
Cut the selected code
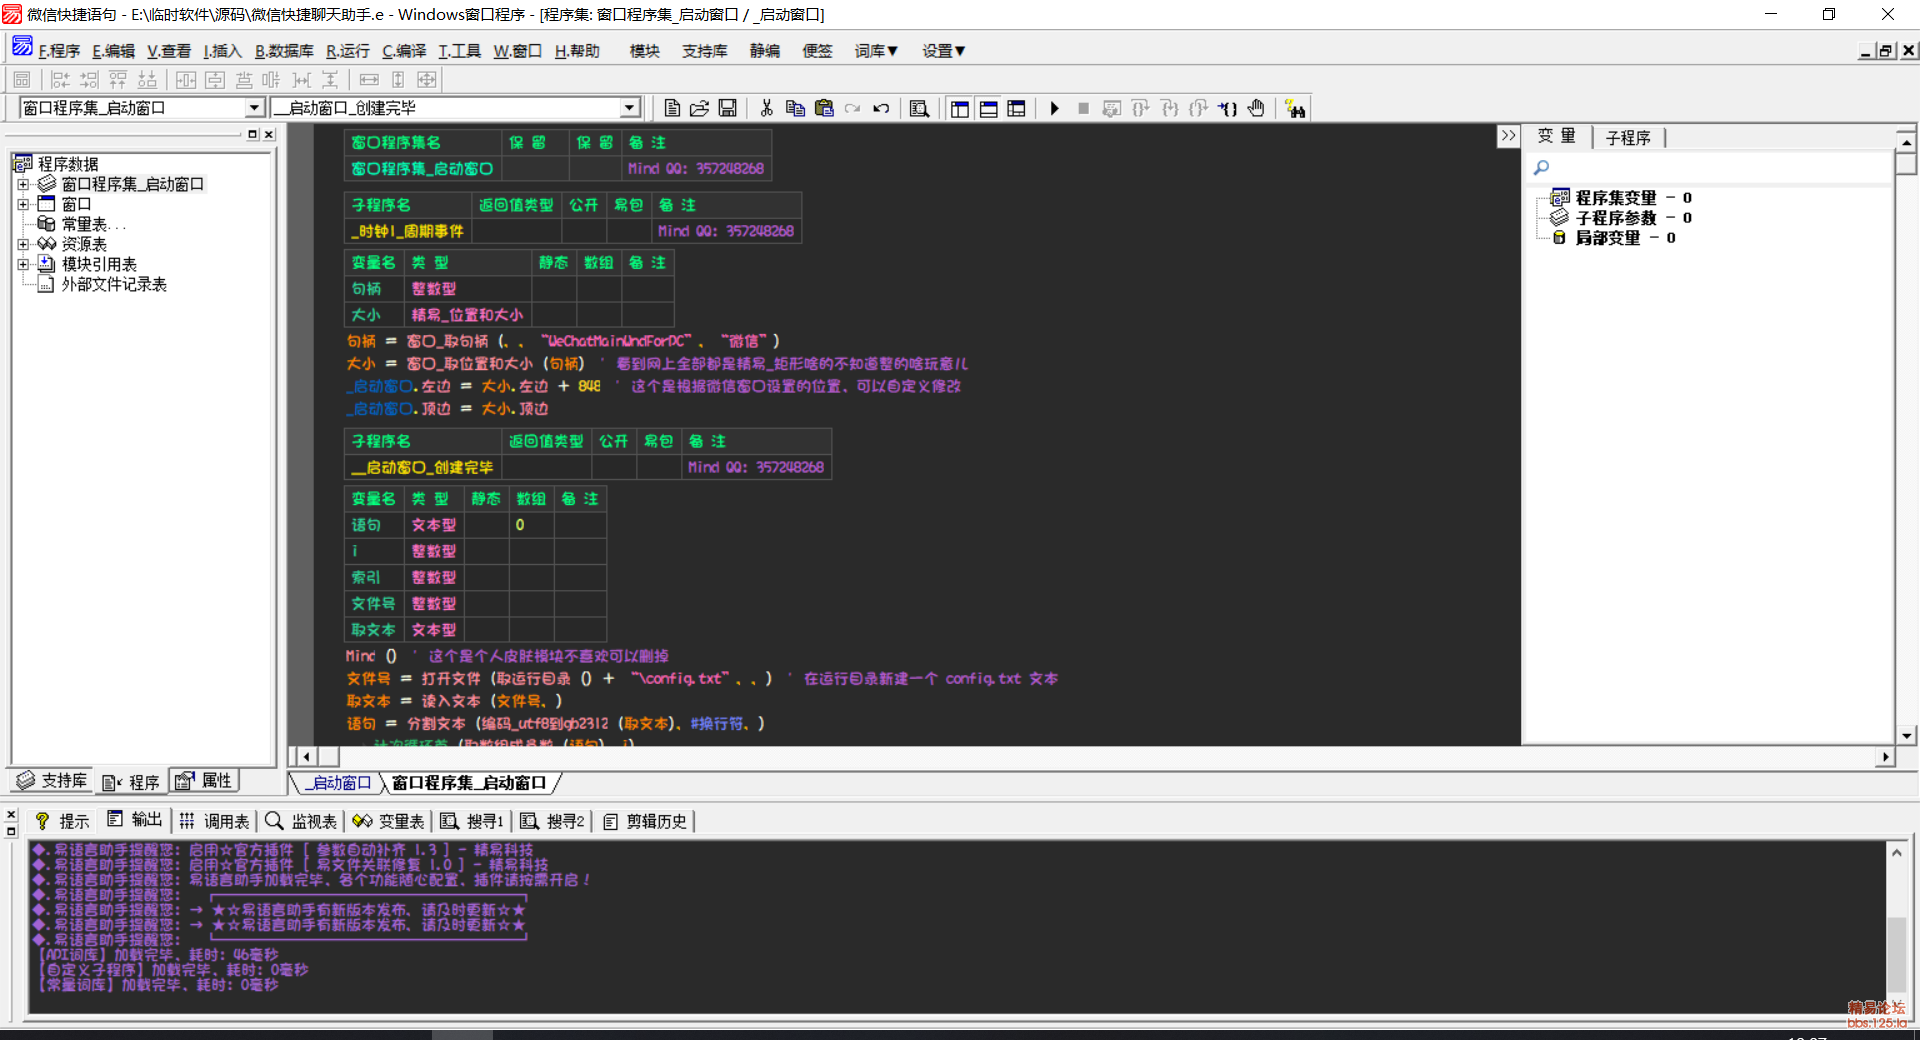[x=766, y=108]
